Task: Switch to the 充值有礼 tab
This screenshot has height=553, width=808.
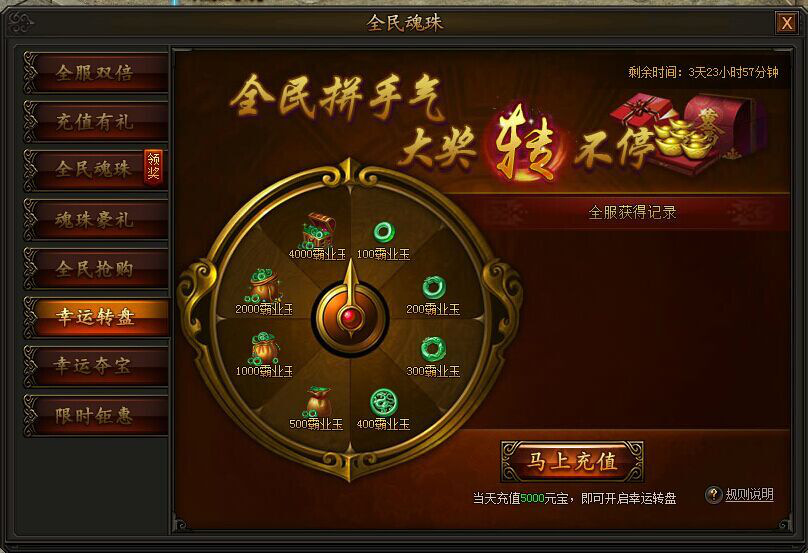Action: pyautogui.click(x=96, y=122)
